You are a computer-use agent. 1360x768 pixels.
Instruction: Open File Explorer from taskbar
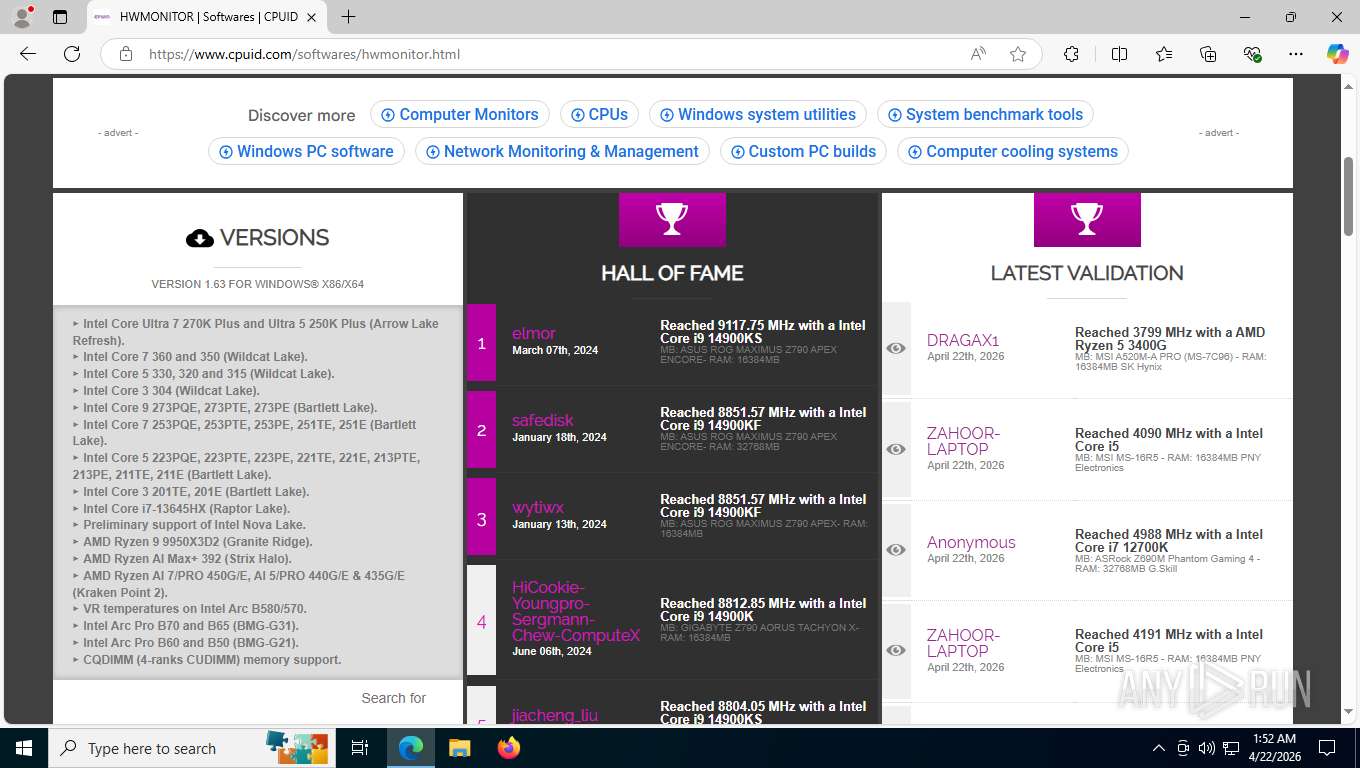click(459, 748)
